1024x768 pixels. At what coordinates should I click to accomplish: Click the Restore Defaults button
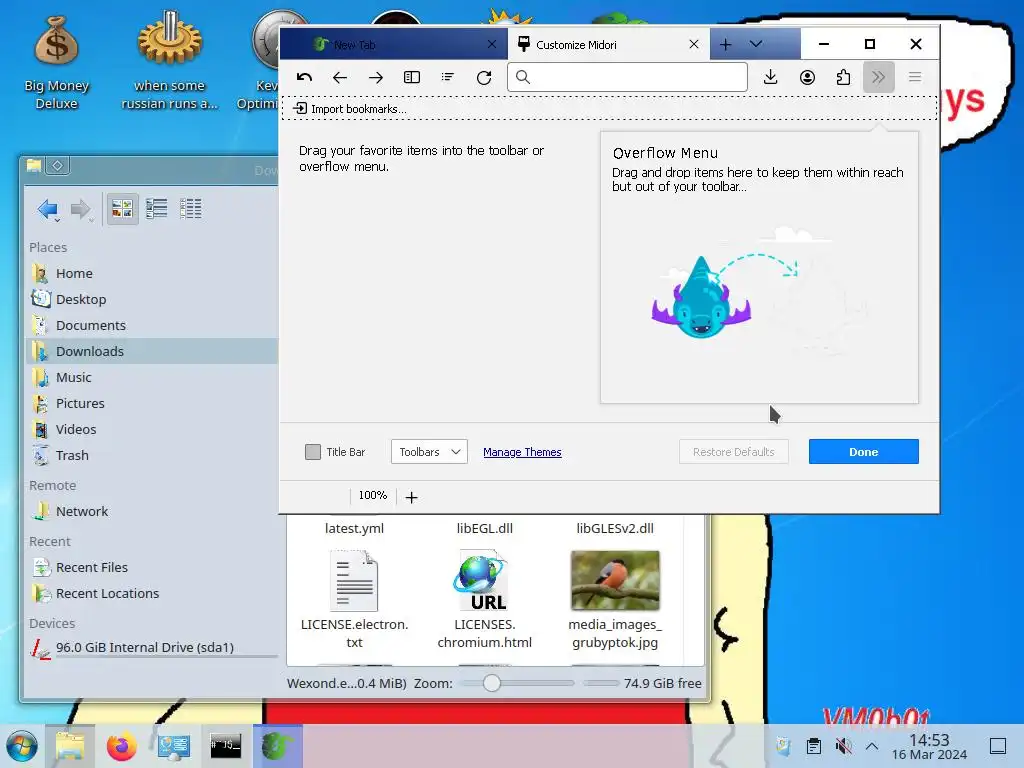(x=733, y=452)
